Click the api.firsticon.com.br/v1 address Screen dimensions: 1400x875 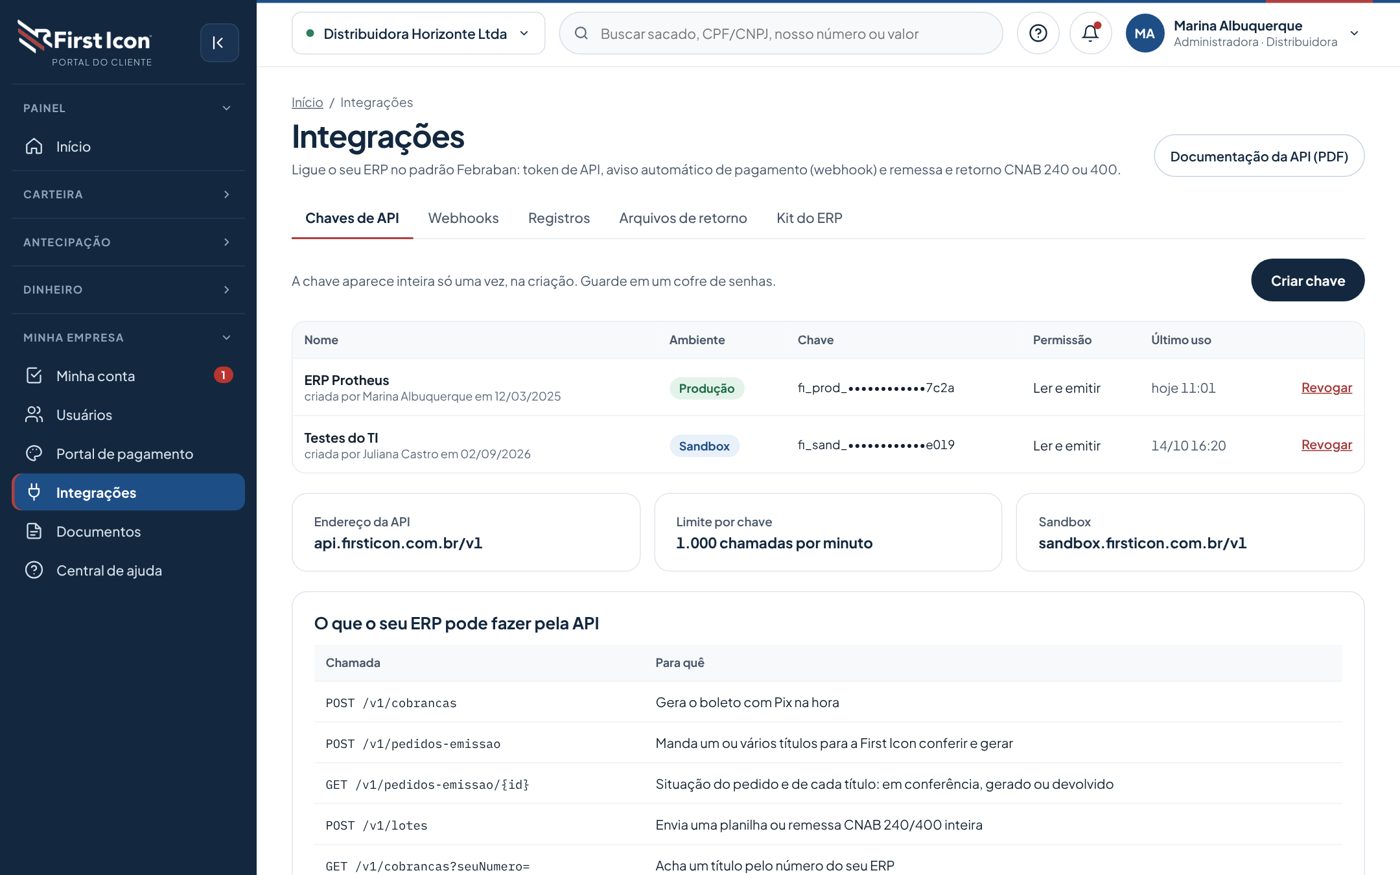(398, 543)
